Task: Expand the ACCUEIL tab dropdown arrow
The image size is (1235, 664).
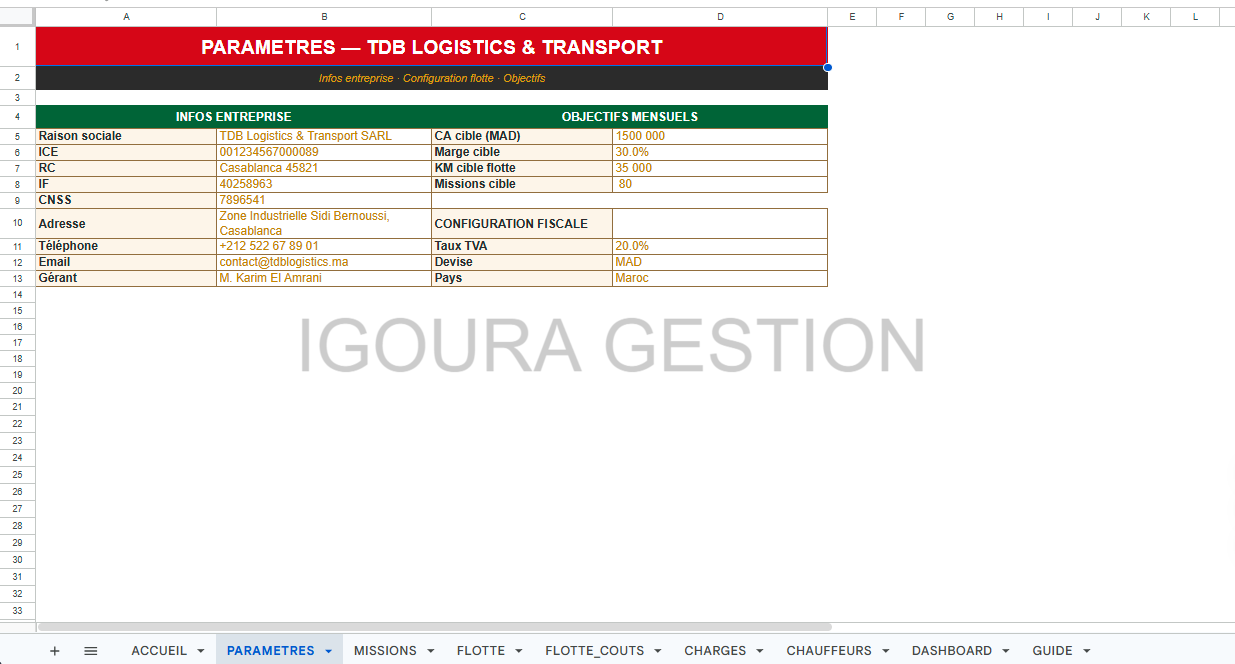Action: pyautogui.click(x=200, y=651)
